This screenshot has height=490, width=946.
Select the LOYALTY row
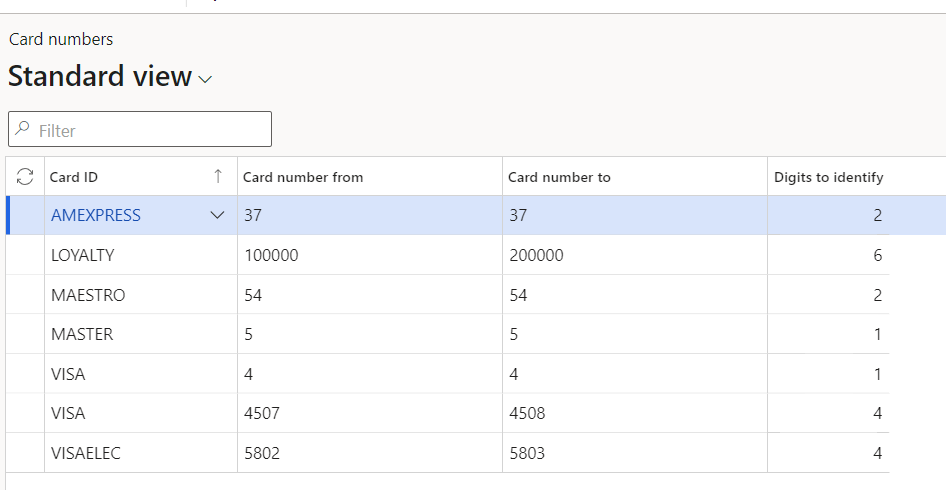(x=448, y=255)
